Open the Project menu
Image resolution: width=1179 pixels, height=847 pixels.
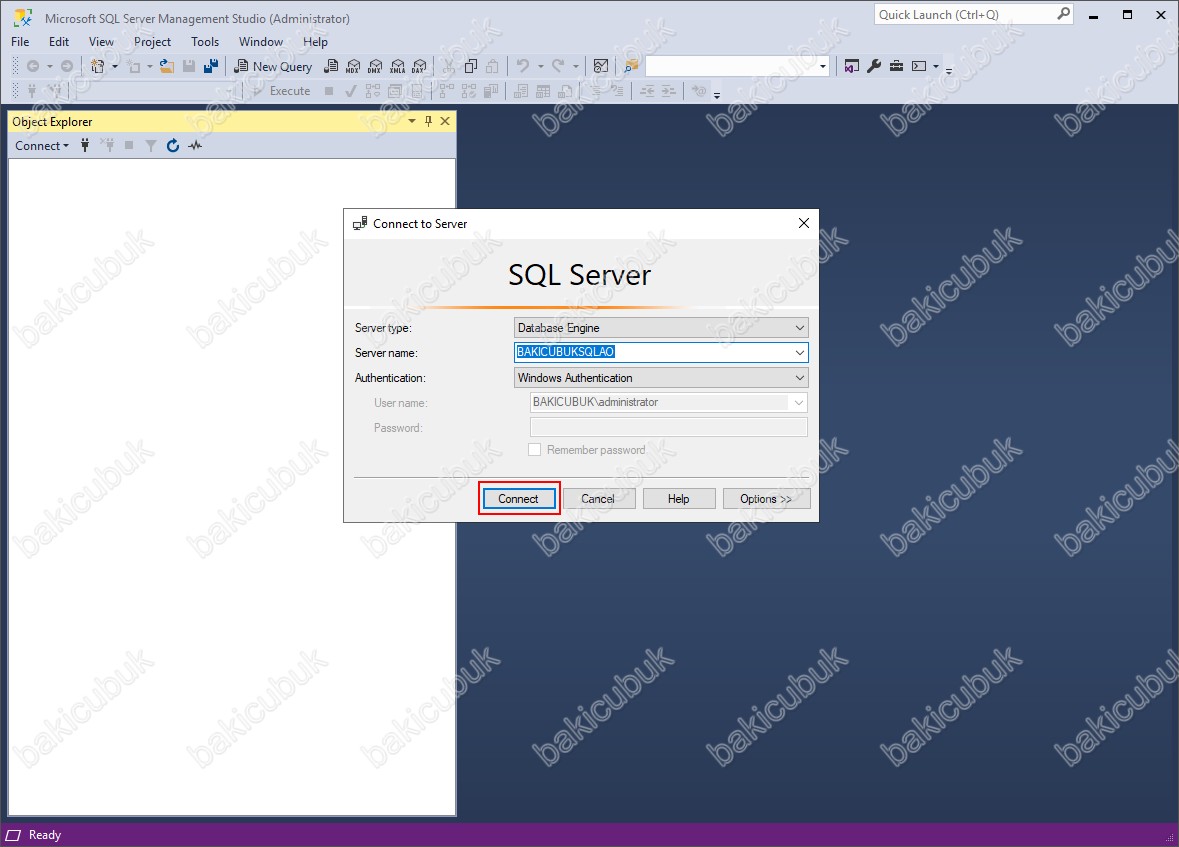point(153,41)
